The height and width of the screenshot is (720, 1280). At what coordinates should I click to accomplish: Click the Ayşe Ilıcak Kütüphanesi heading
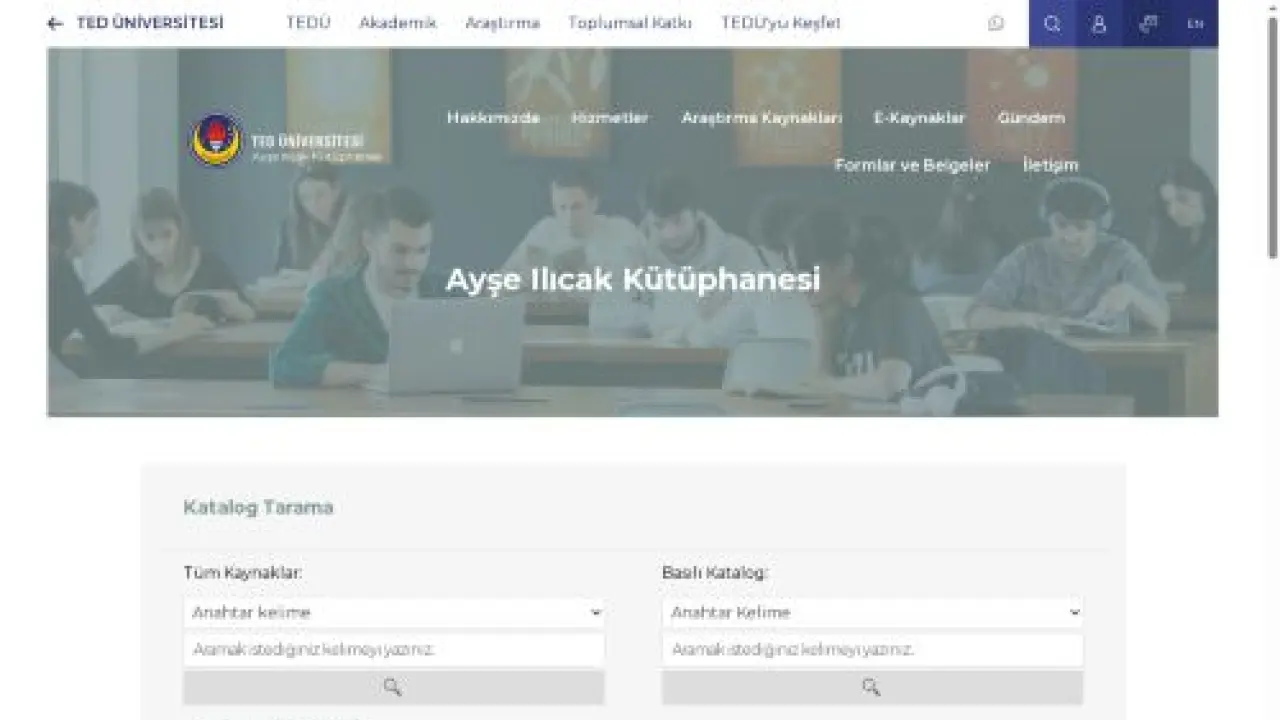click(x=633, y=280)
